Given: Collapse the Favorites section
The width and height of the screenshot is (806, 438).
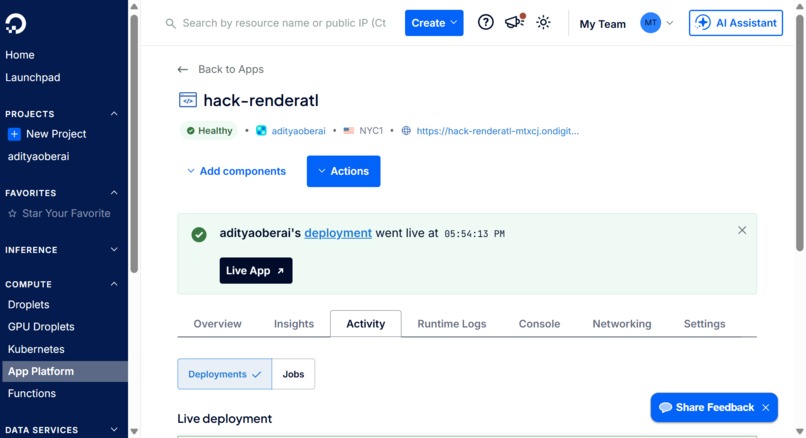Looking at the screenshot, I should coord(114,193).
